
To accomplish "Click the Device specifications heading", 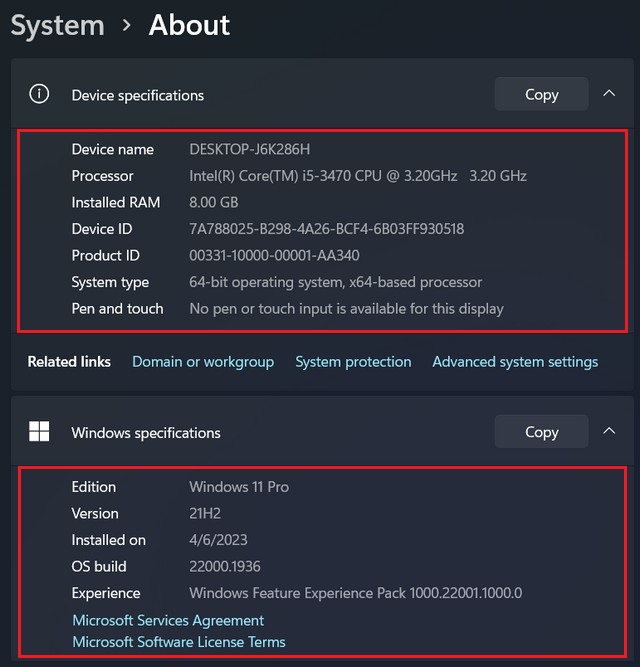I will pyautogui.click(x=138, y=95).
